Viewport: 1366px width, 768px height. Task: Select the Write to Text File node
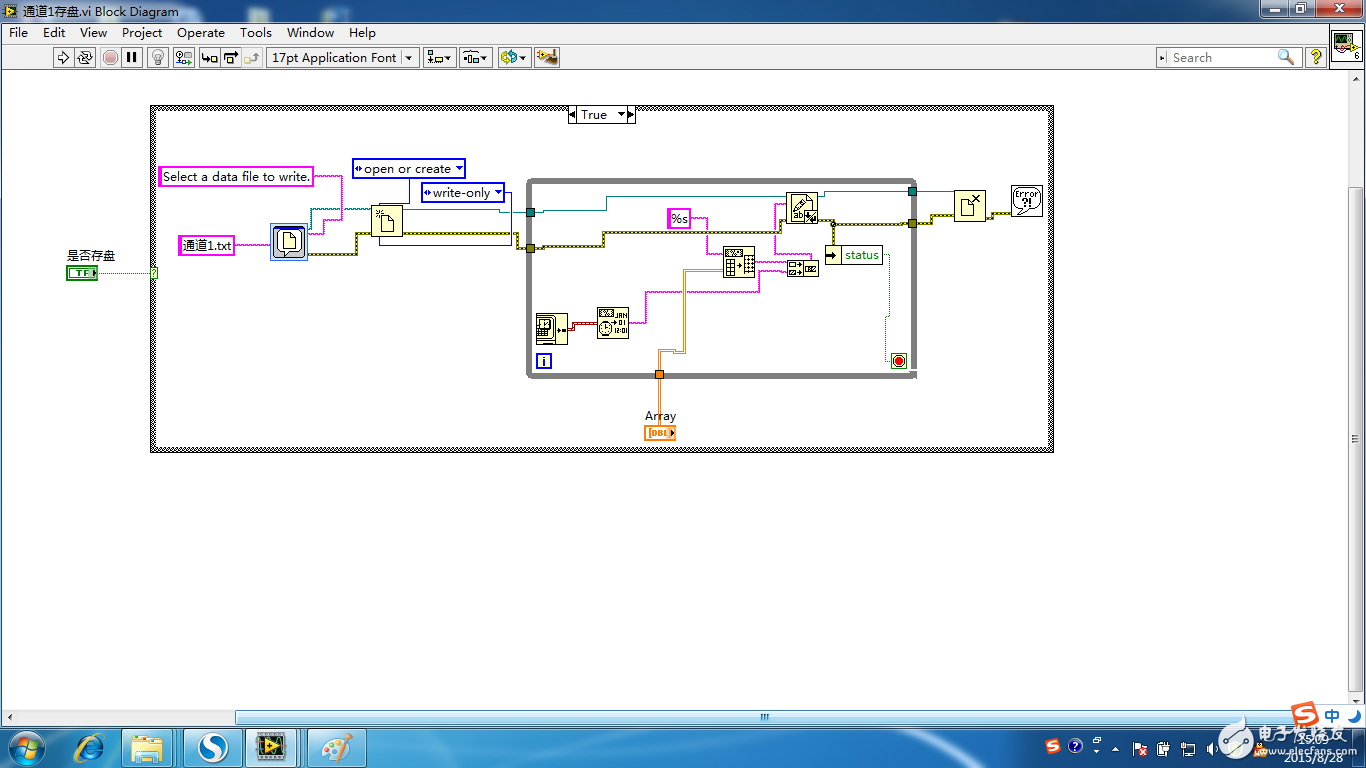pyautogui.click(x=802, y=208)
